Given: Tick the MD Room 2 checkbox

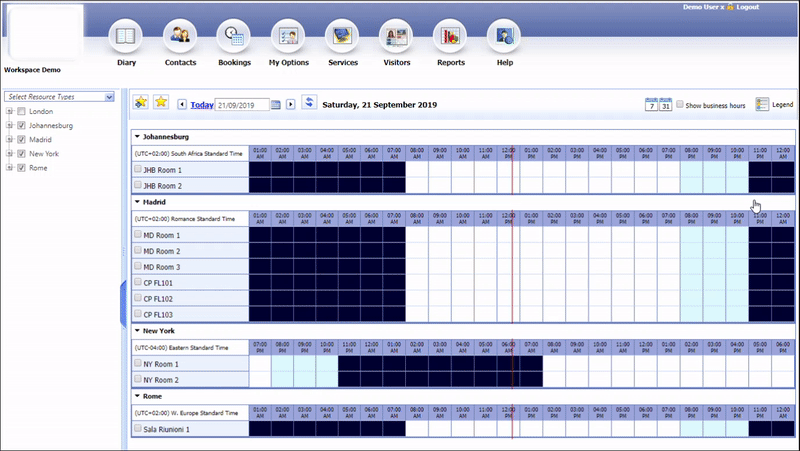Looking at the screenshot, I should pos(138,250).
